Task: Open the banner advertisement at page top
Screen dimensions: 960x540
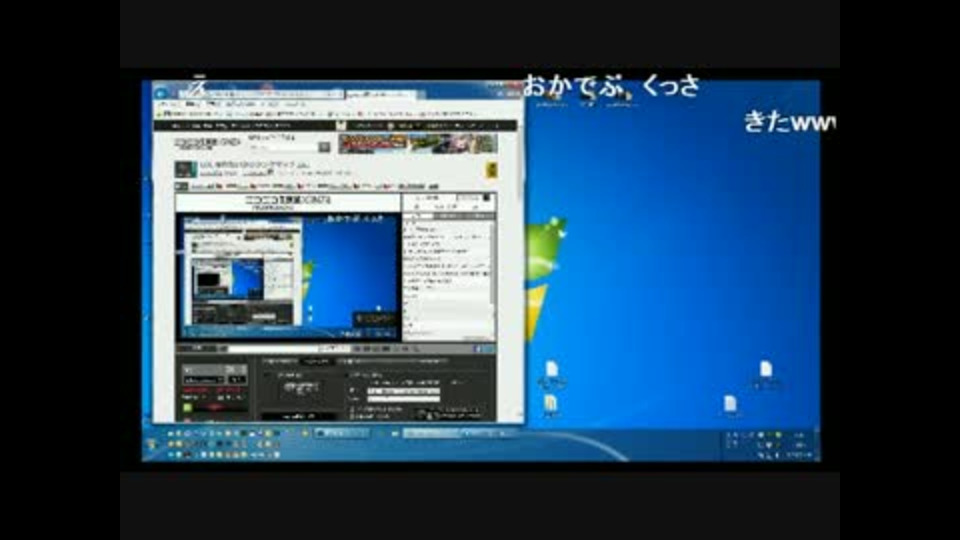Action: [x=418, y=143]
